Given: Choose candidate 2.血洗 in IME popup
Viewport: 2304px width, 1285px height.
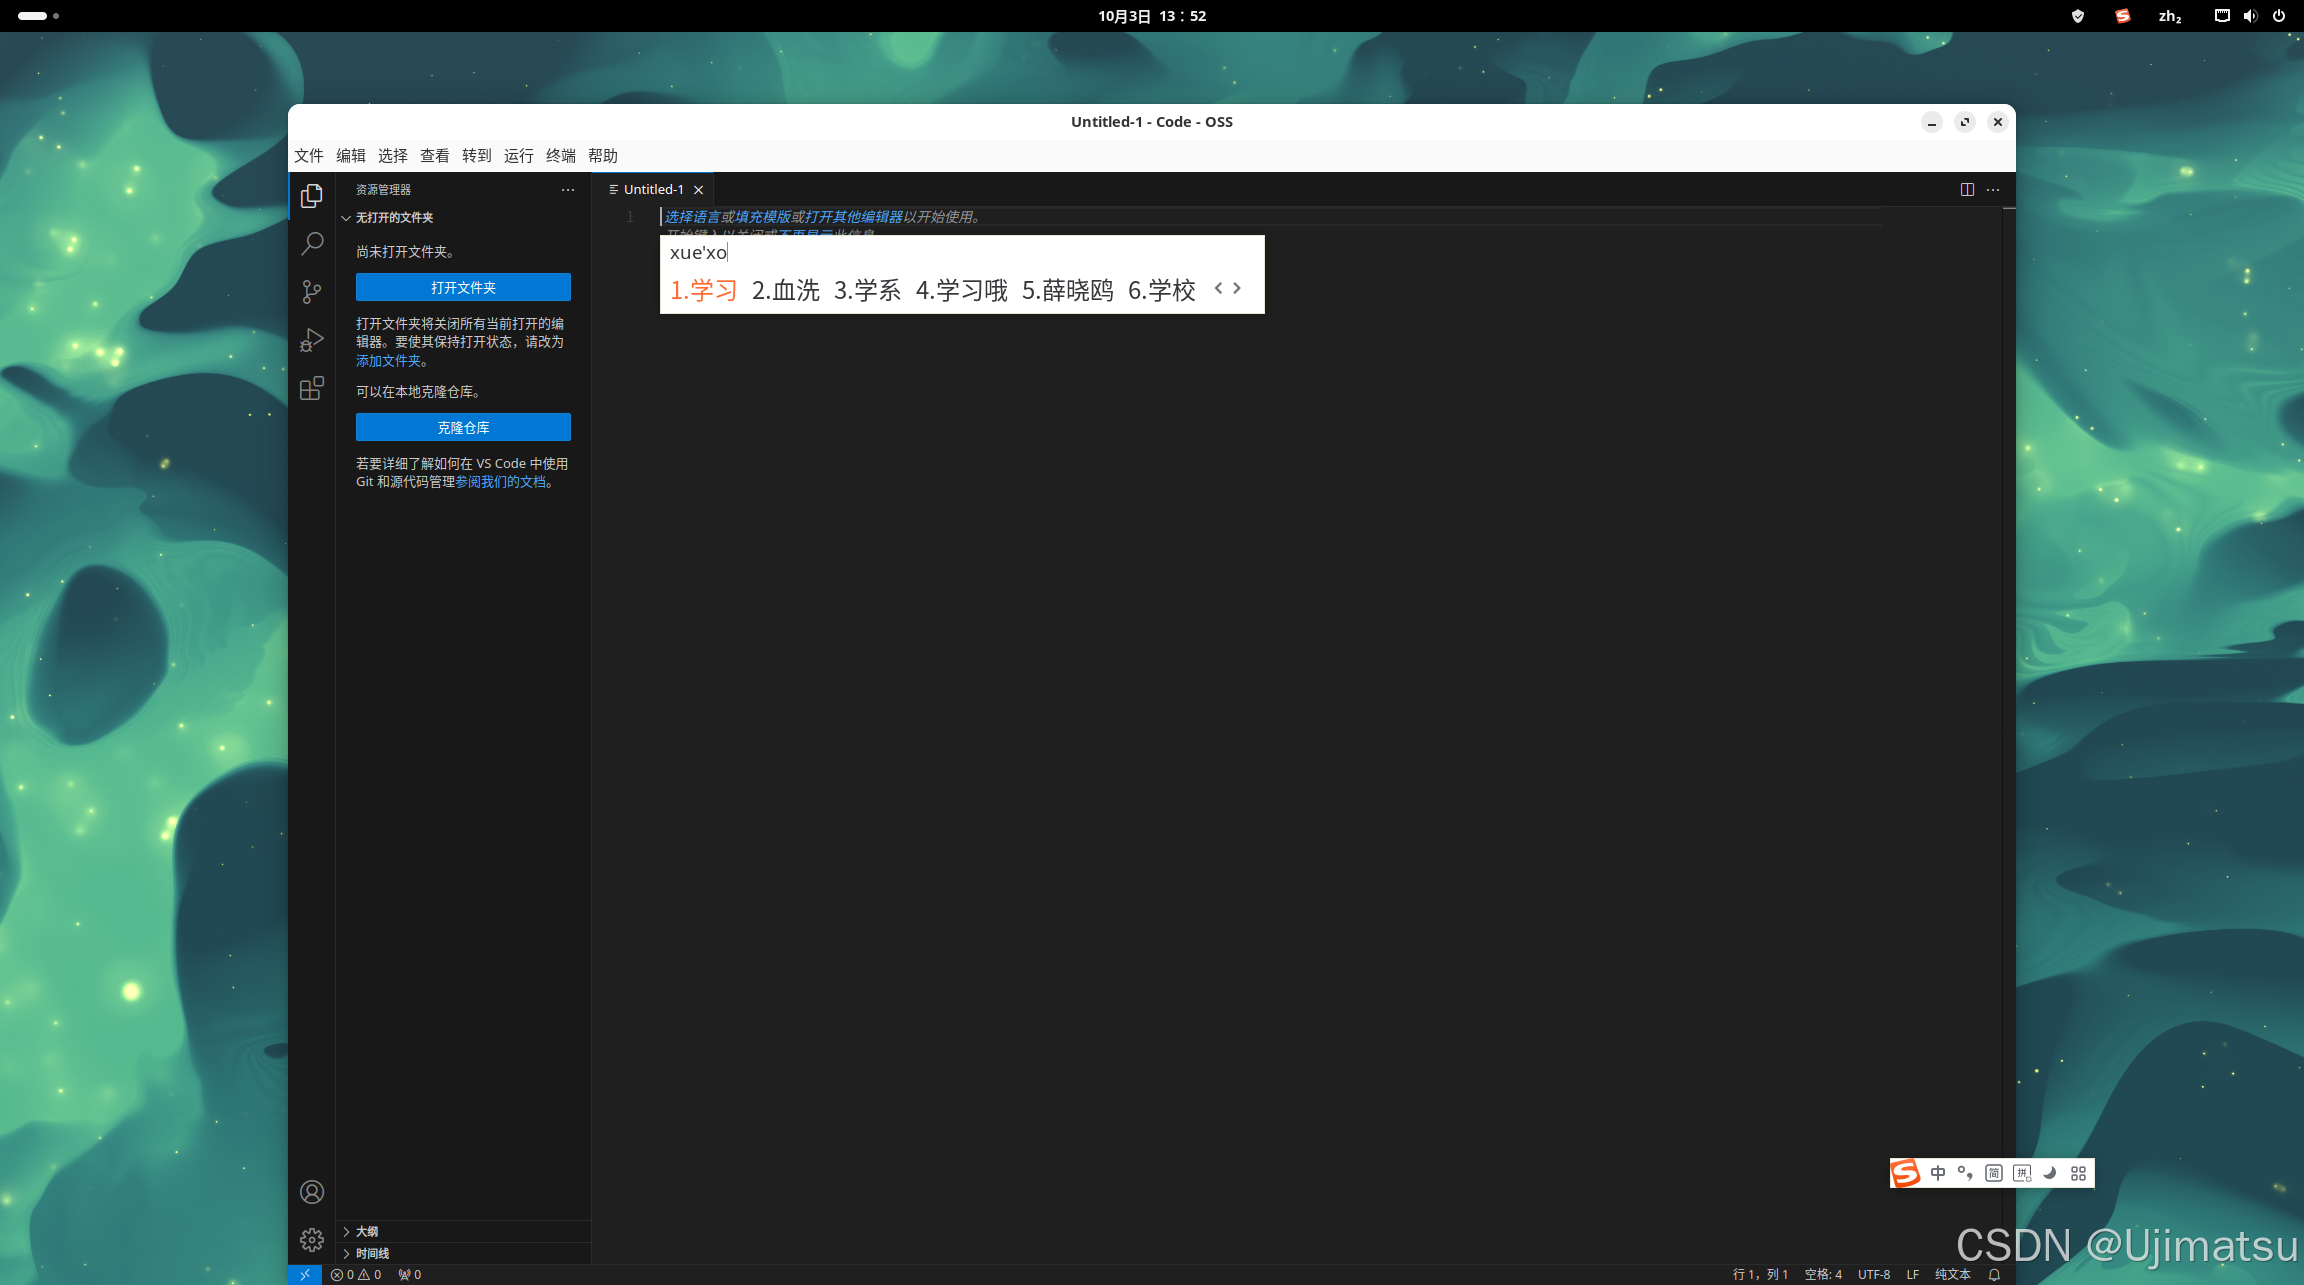Looking at the screenshot, I should [x=785, y=290].
